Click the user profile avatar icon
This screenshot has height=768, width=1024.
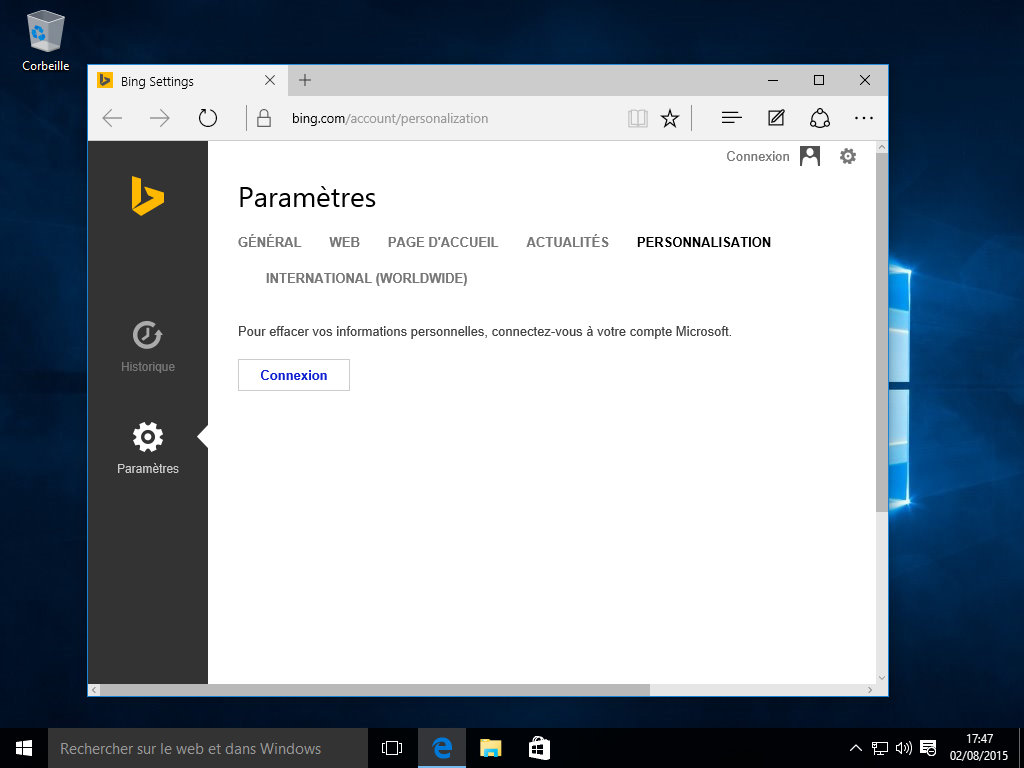pos(810,156)
